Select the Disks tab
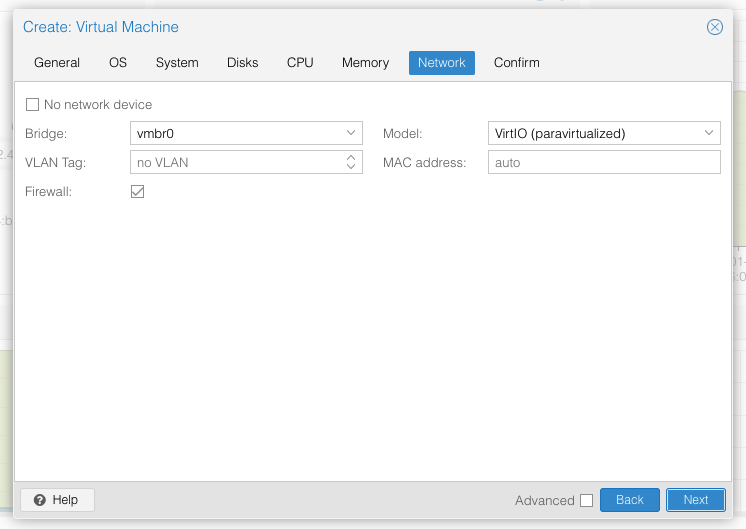The height and width of the screenshot is (529, 746). (243, 63)
